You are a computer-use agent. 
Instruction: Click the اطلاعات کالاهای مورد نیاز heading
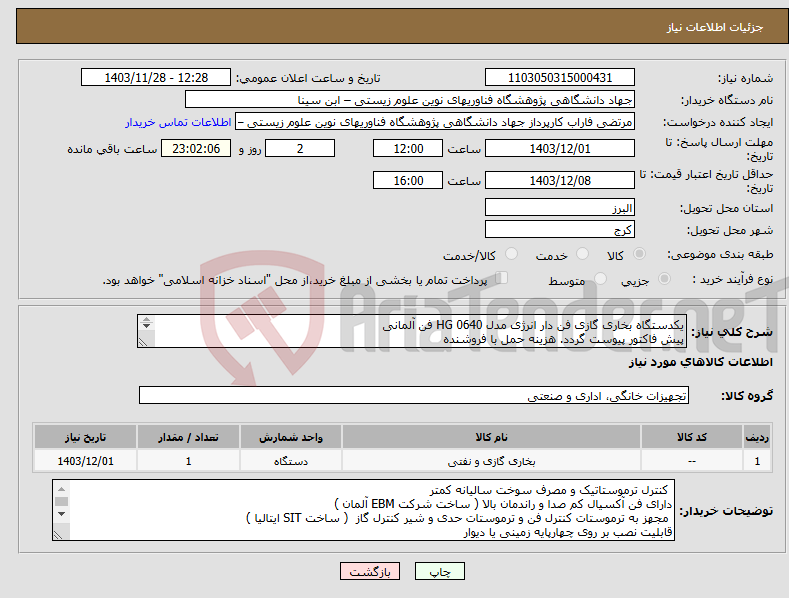click(700, 362)
